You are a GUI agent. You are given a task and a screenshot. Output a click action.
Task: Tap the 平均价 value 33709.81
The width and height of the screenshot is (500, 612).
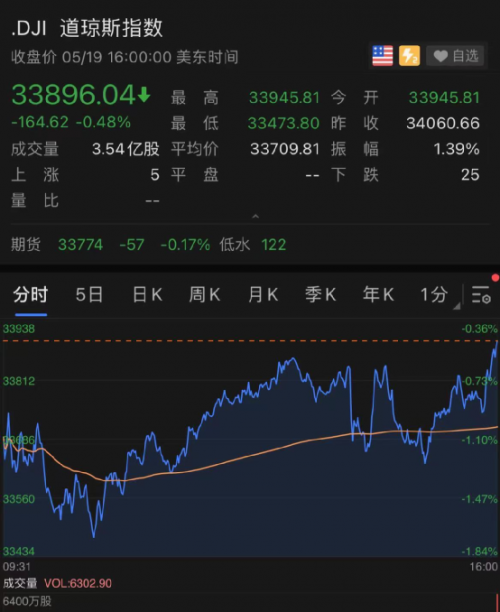pos(285,149)
